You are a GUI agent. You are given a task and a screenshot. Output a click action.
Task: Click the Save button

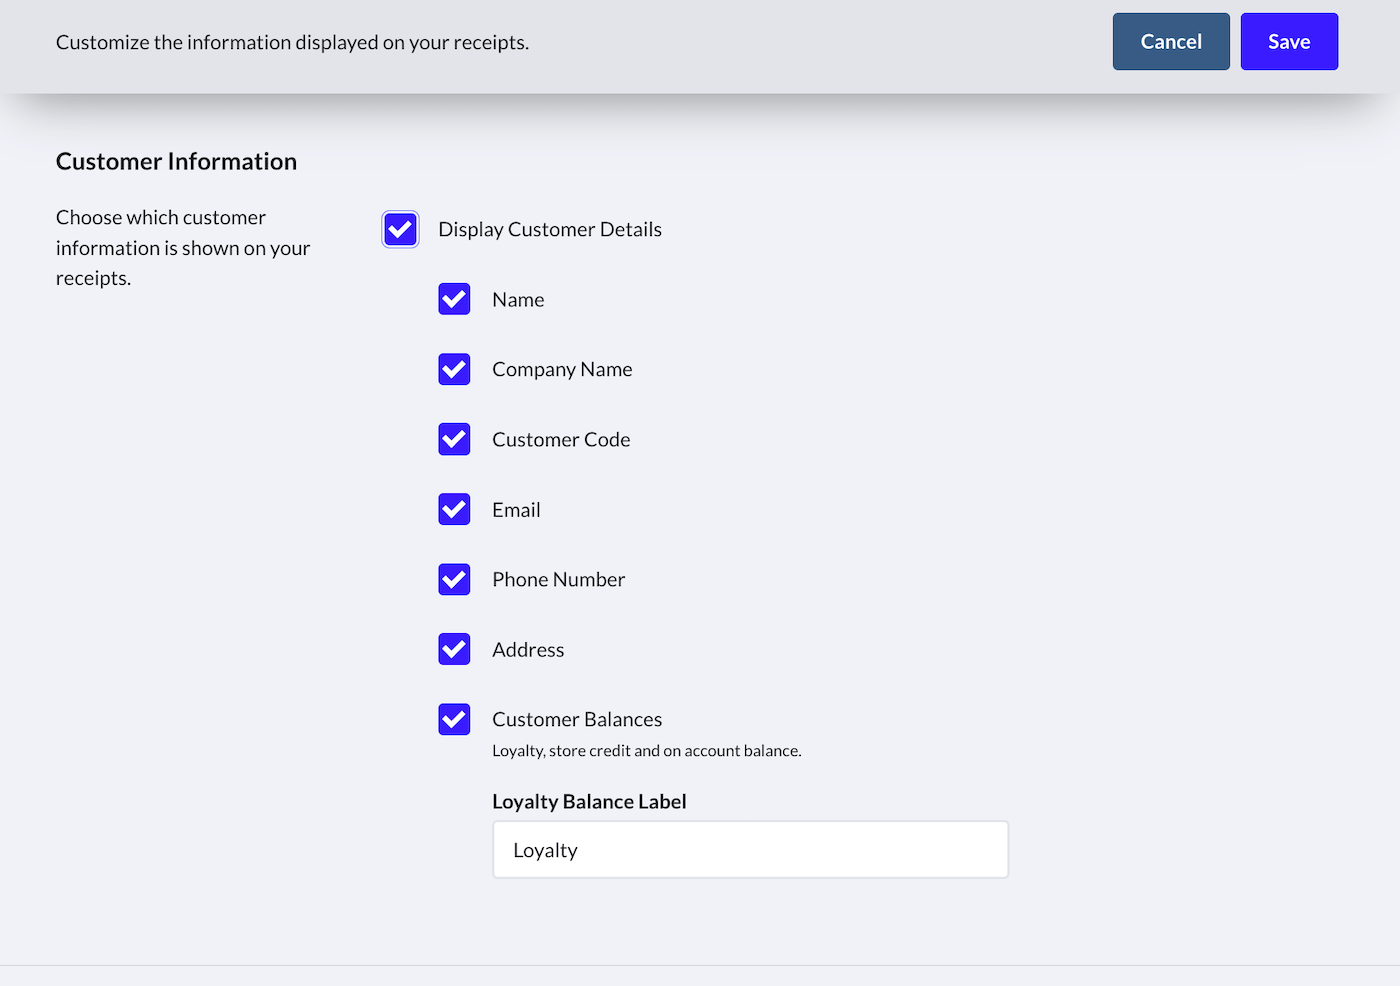1288,42
